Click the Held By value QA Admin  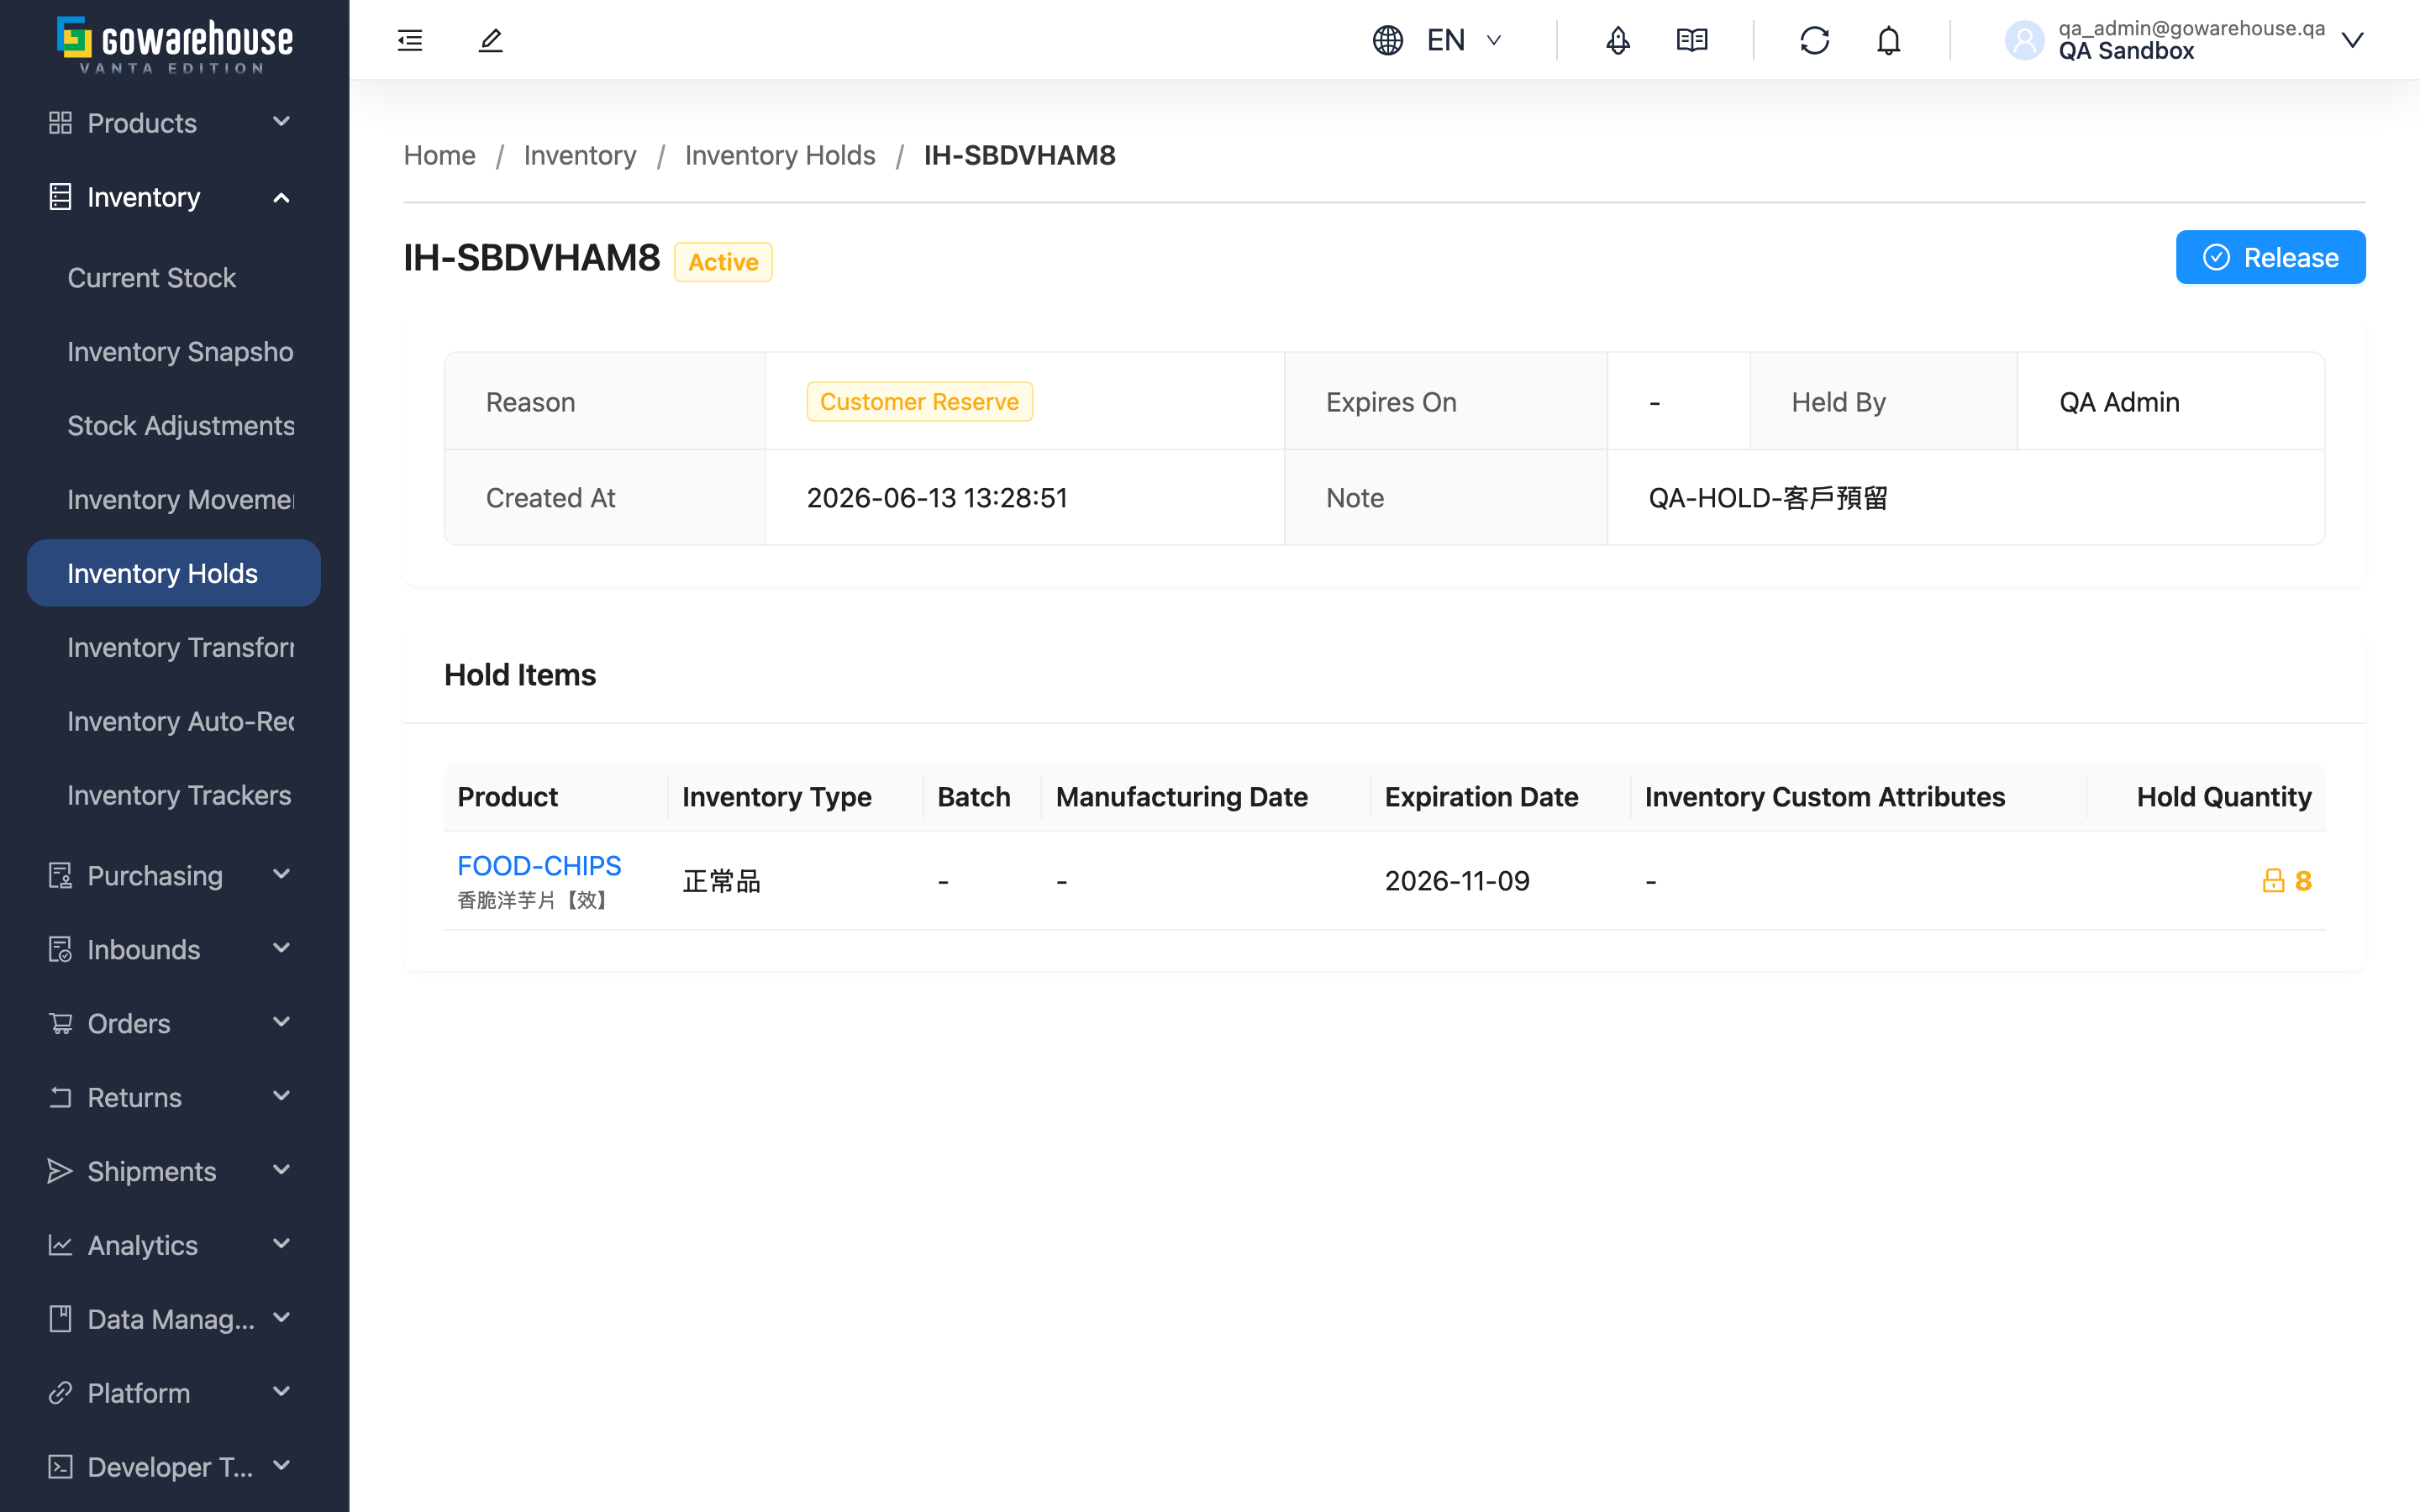pyautogui.click(x=2119, y=402)
